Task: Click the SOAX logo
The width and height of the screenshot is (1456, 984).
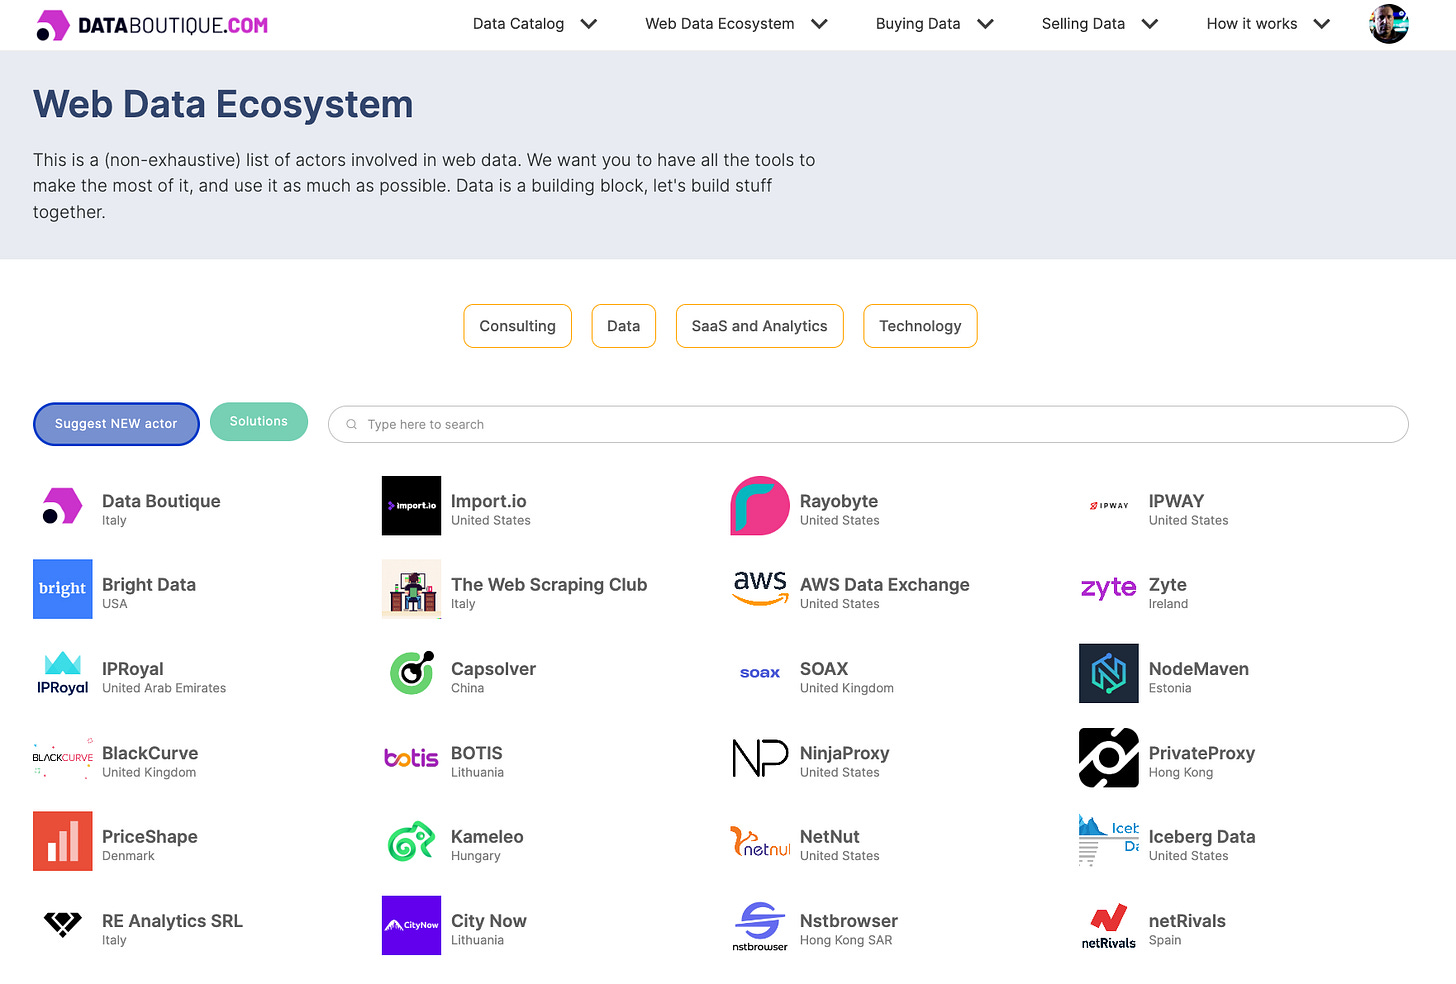Action: [x=760, y=673]
